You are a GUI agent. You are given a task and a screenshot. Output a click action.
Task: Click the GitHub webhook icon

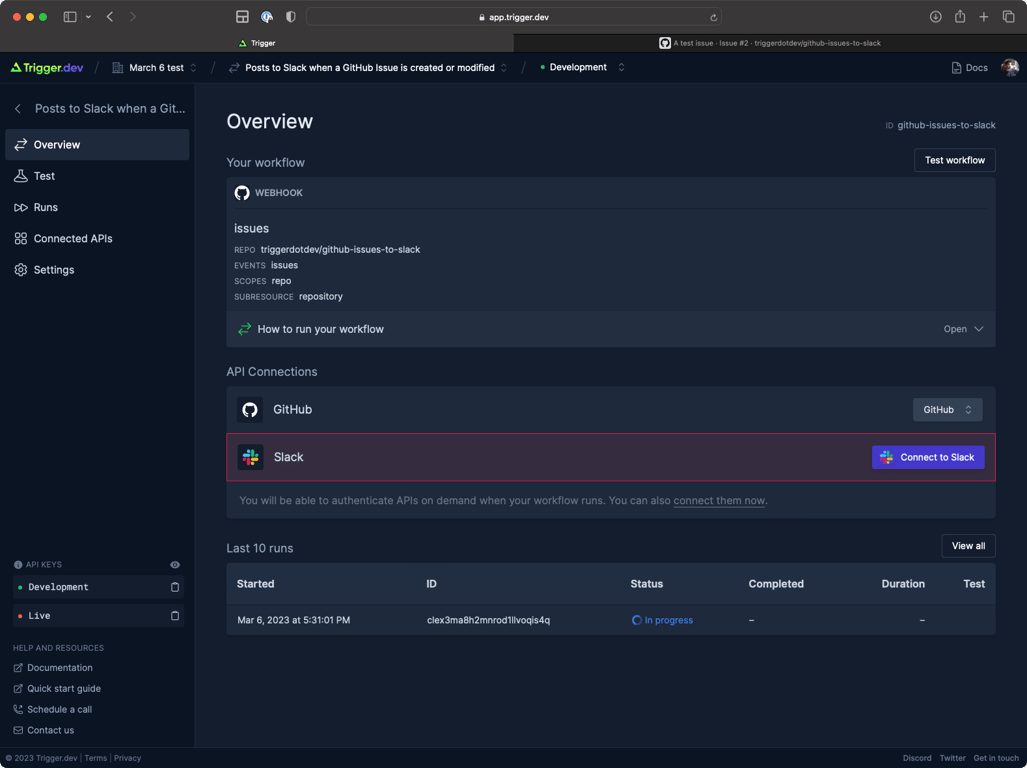tap(242, 193)
